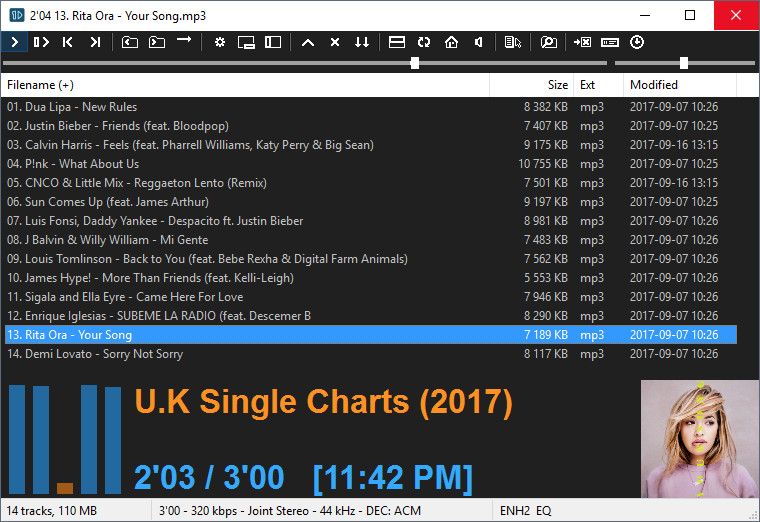The image size is (760, 522).
Task: Click the up chevron toolbar icon
Action: pos(308,42)
